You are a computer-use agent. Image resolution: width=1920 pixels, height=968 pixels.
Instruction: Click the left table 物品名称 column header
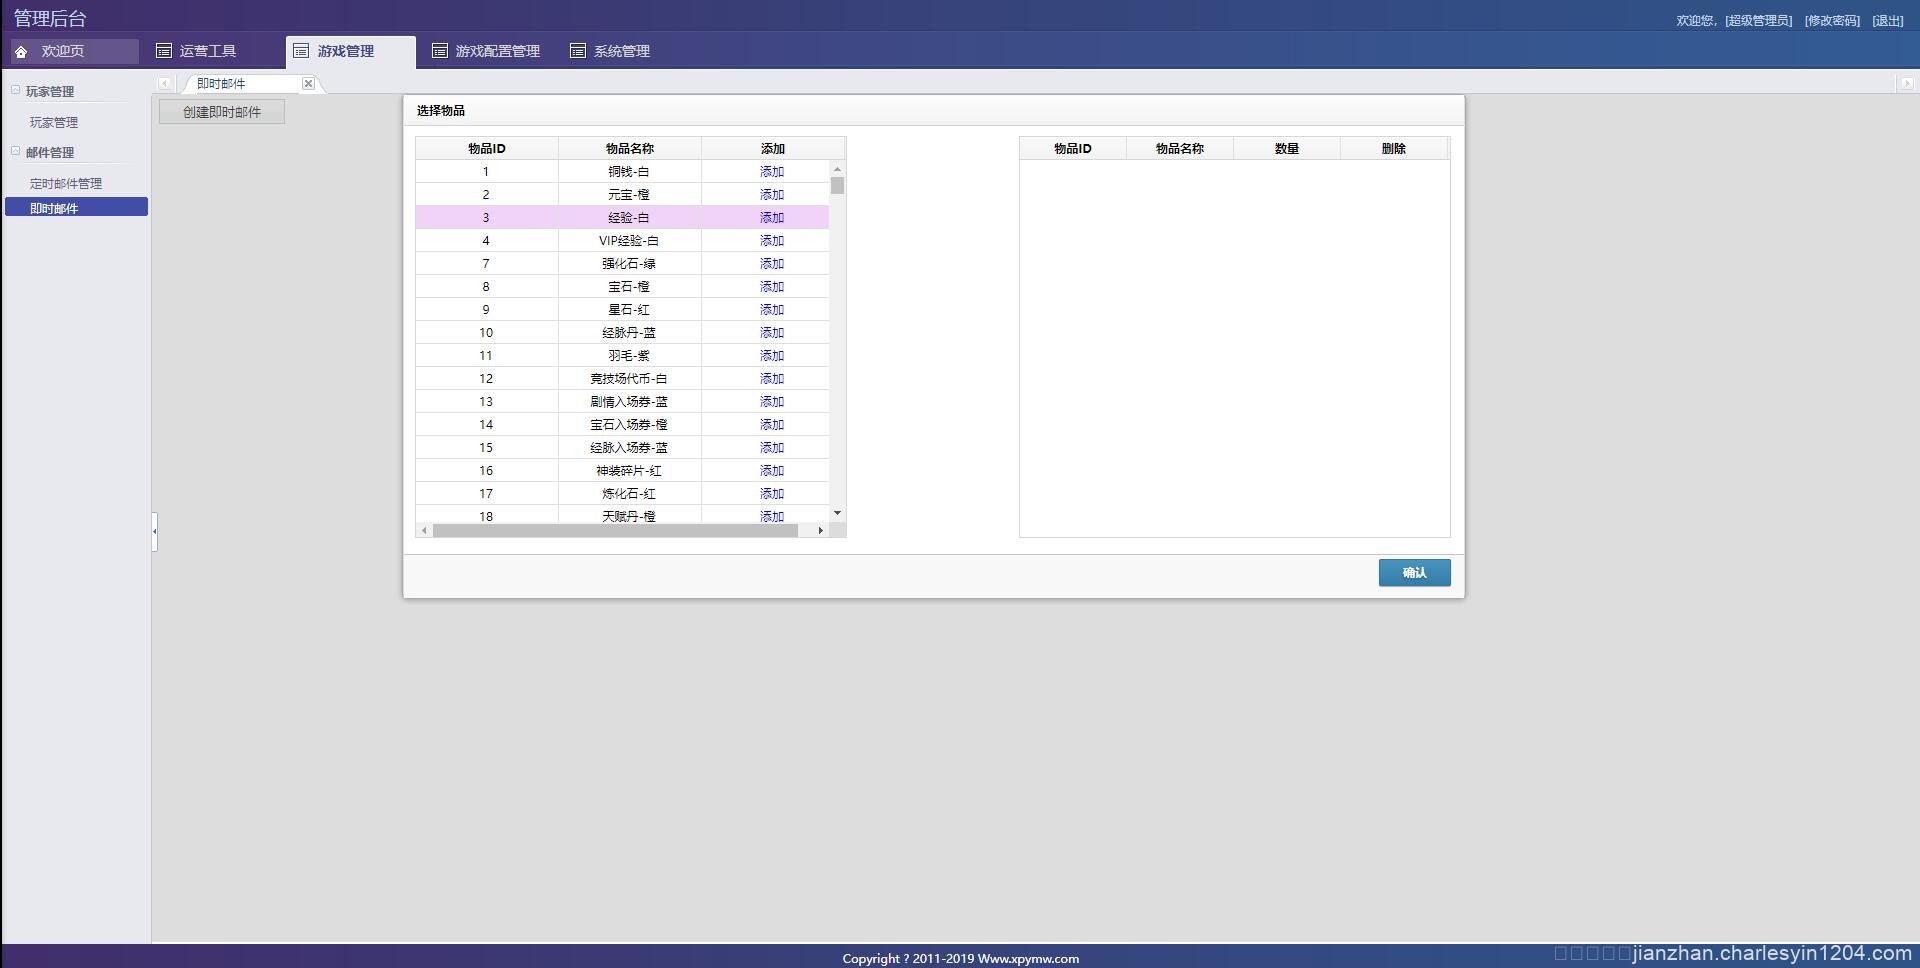point(630,149)
